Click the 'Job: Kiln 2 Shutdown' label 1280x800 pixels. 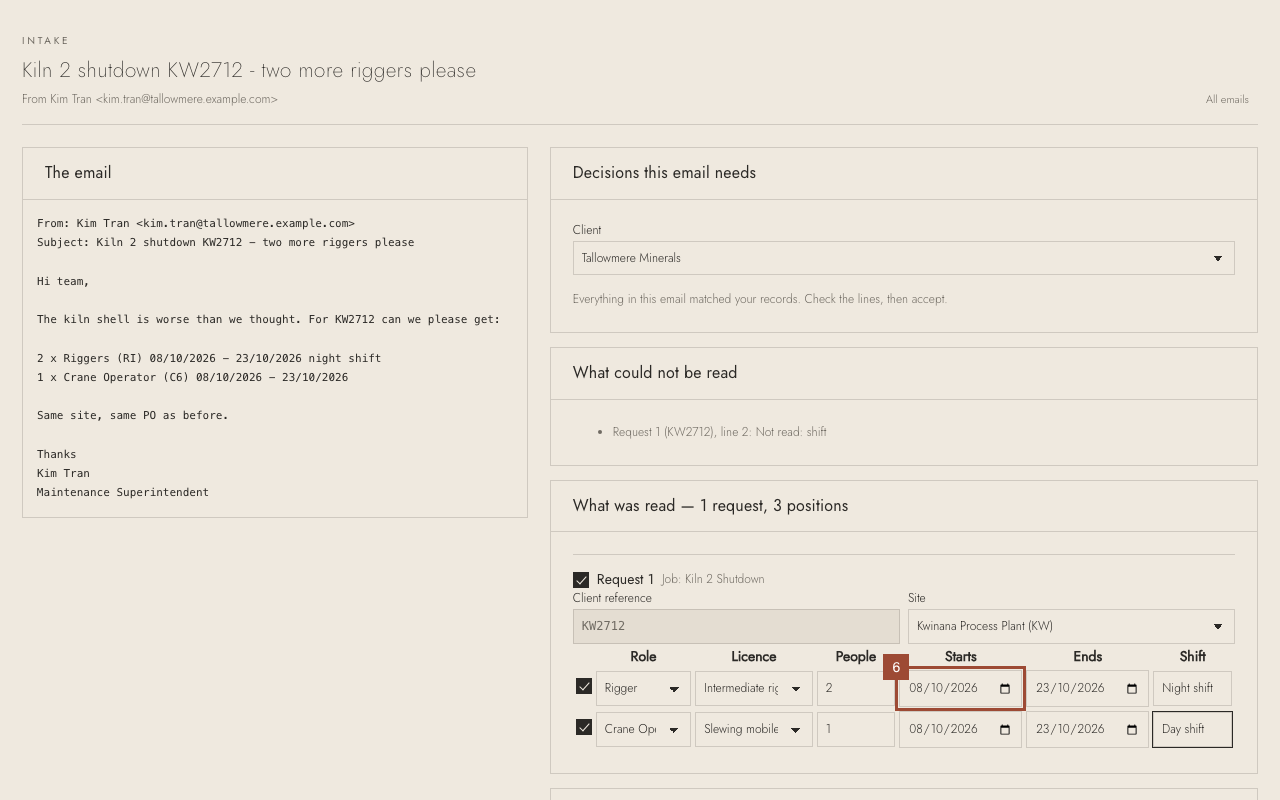713,579
